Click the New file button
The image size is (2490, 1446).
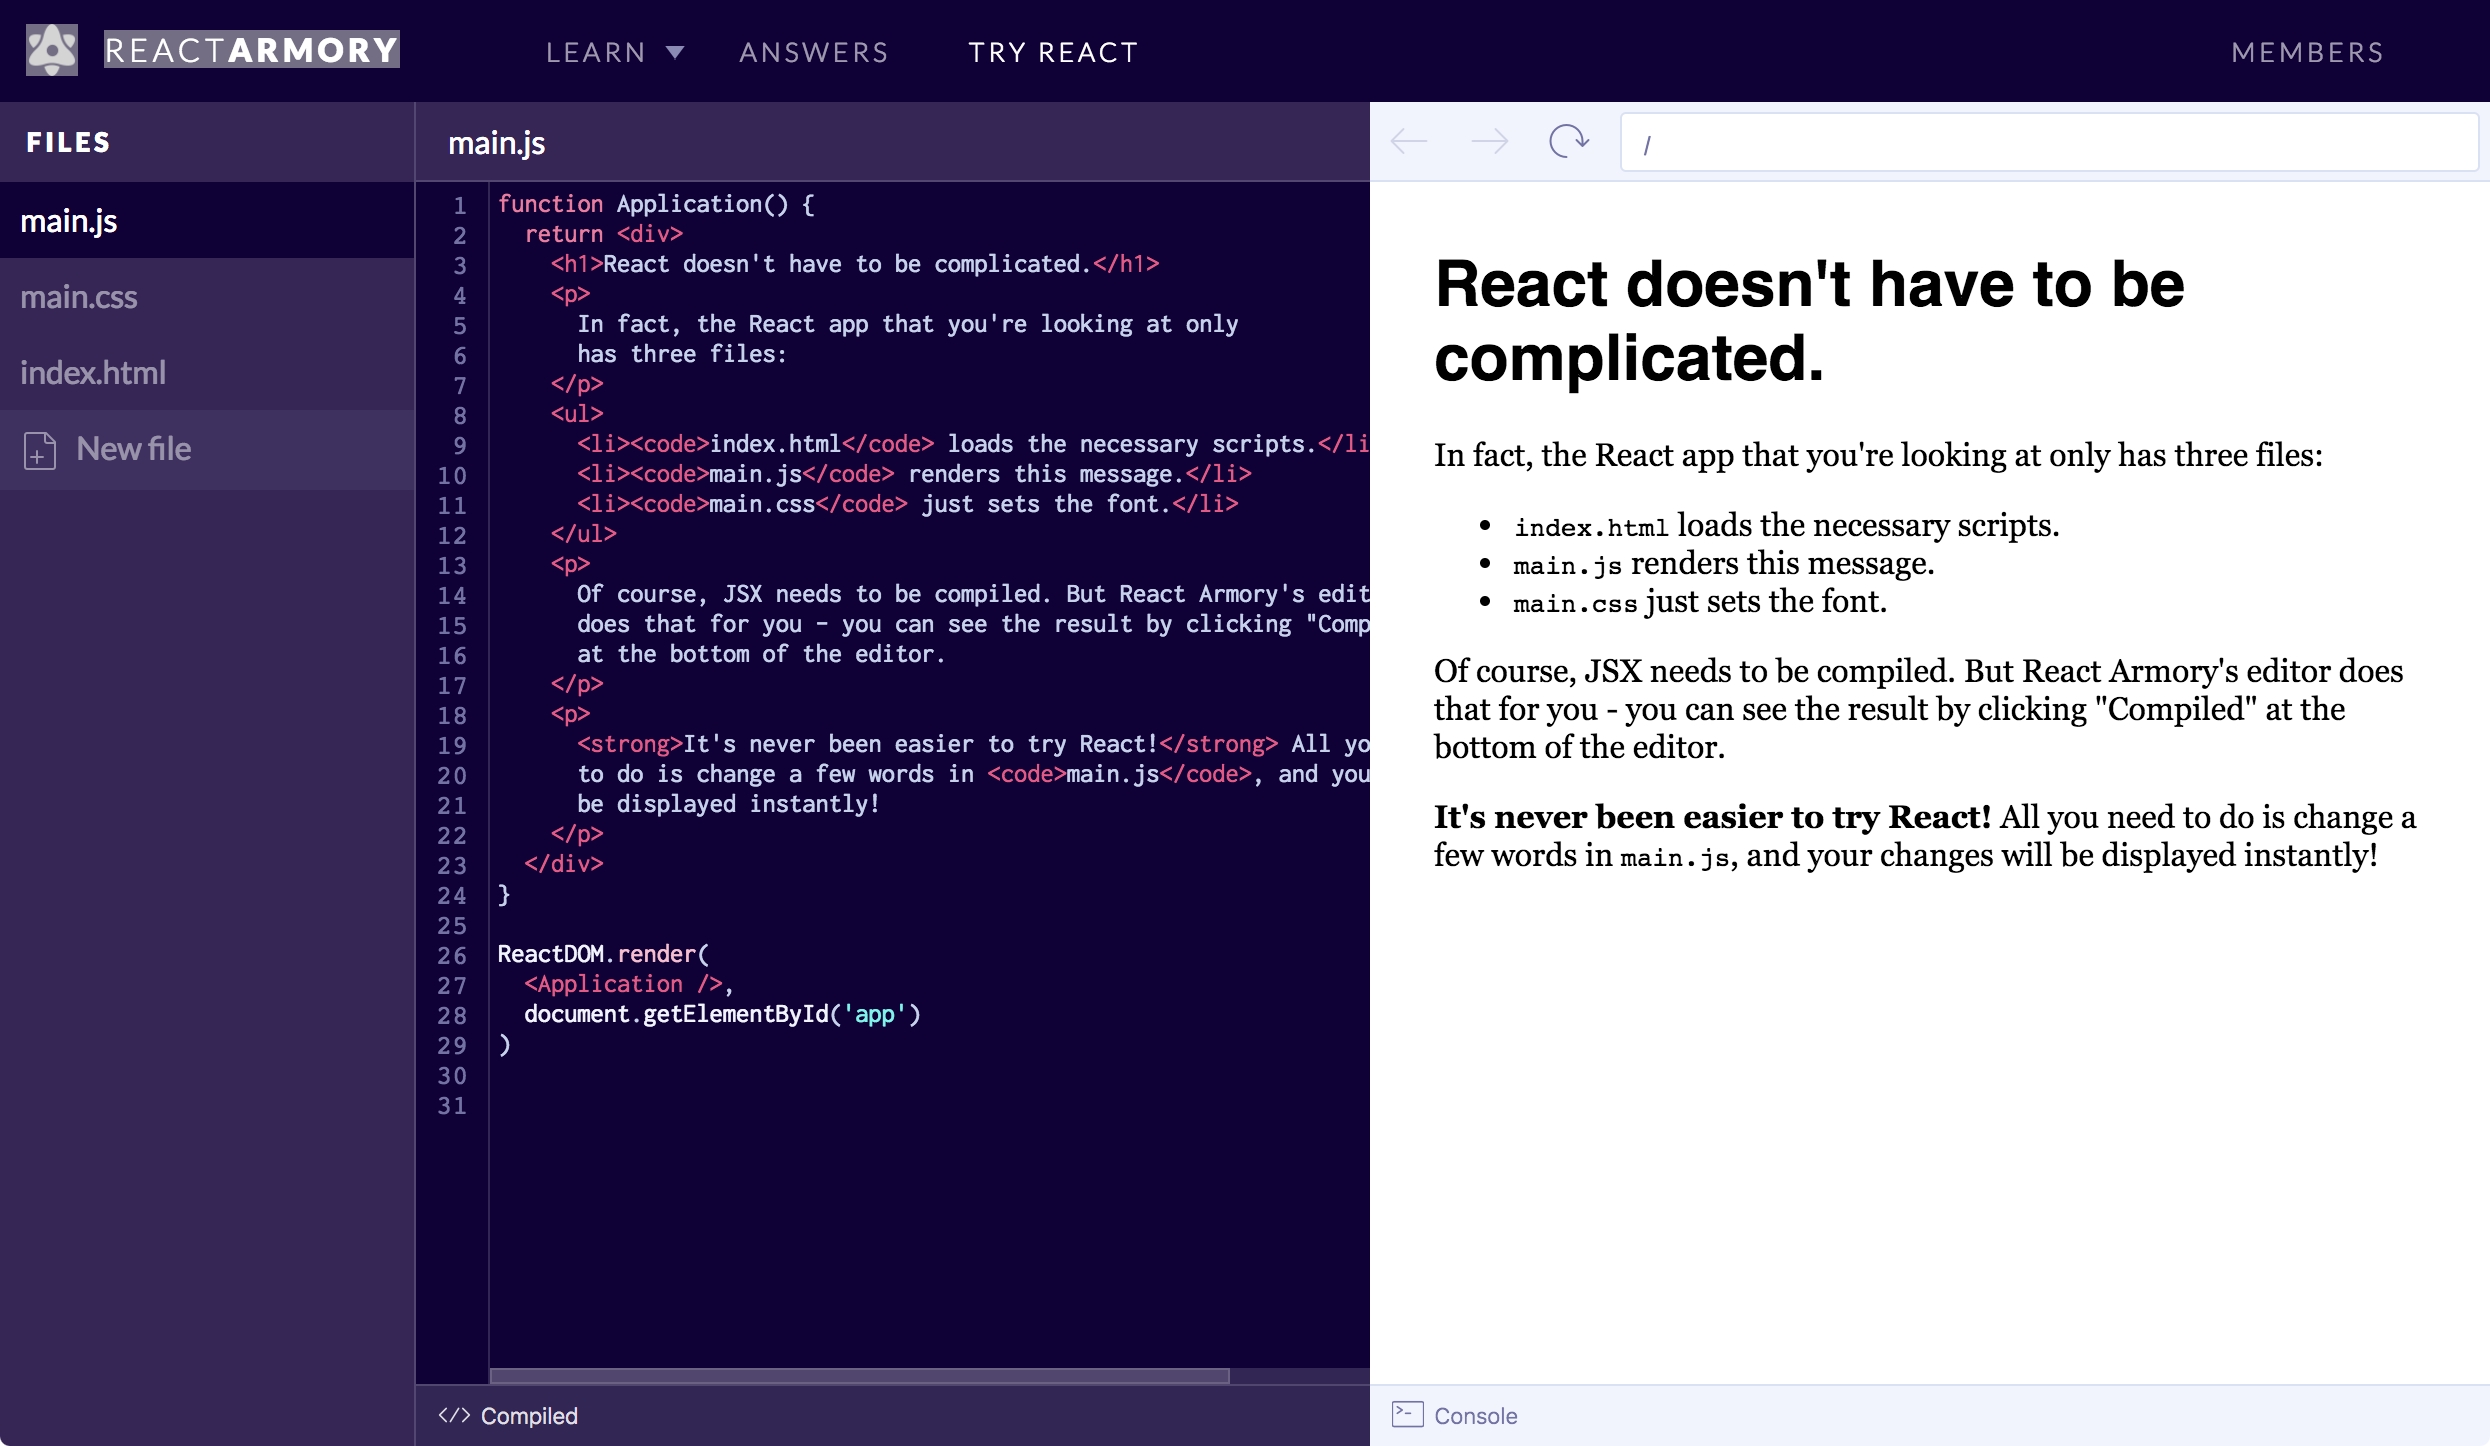[x=133, y=449]
